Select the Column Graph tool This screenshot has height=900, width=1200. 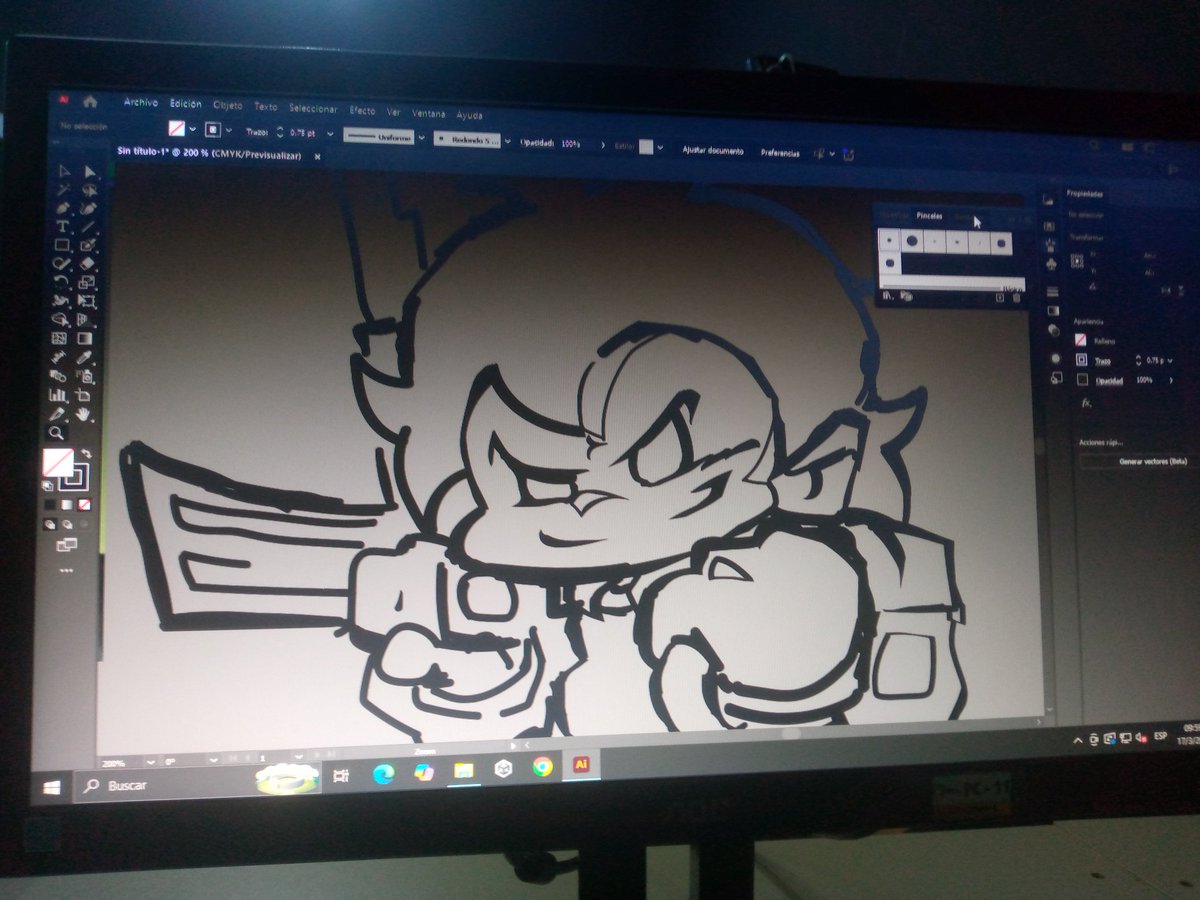click(x=59, y=394)
